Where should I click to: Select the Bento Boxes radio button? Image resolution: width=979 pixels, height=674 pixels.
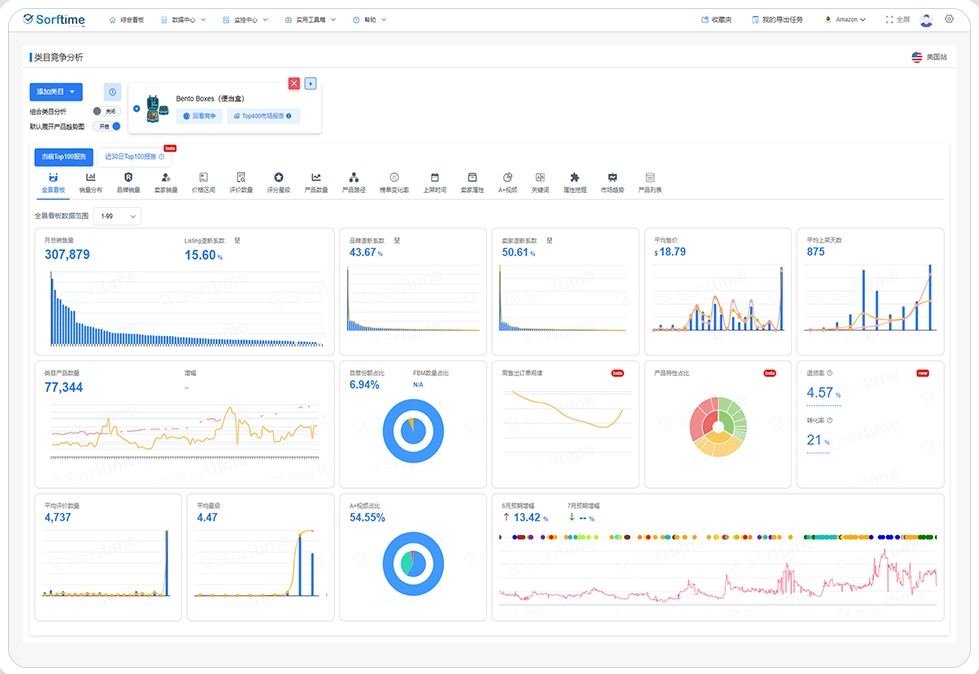click(x=136, y=108)
